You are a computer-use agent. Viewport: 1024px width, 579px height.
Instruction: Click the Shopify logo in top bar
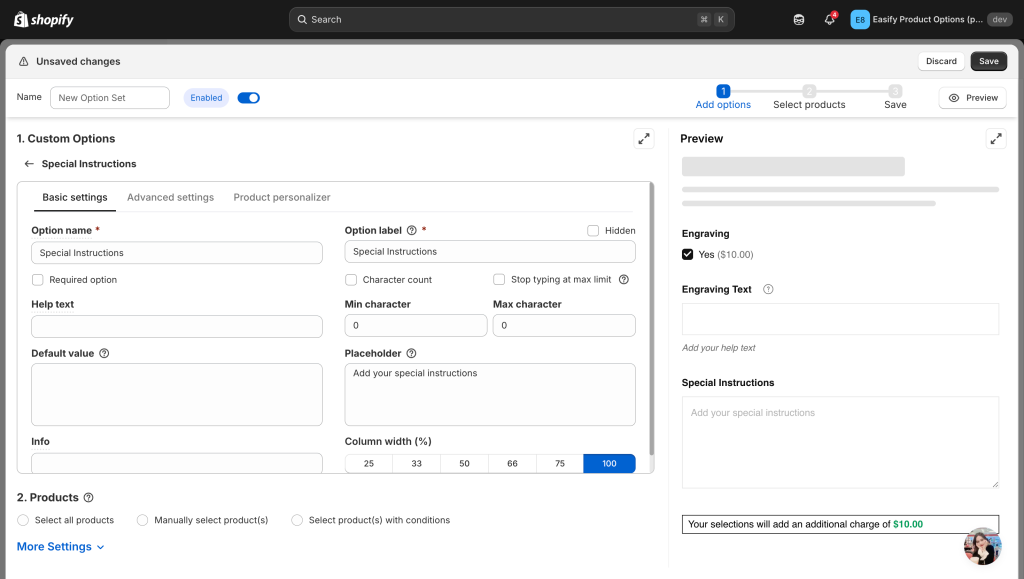point(44,20)
